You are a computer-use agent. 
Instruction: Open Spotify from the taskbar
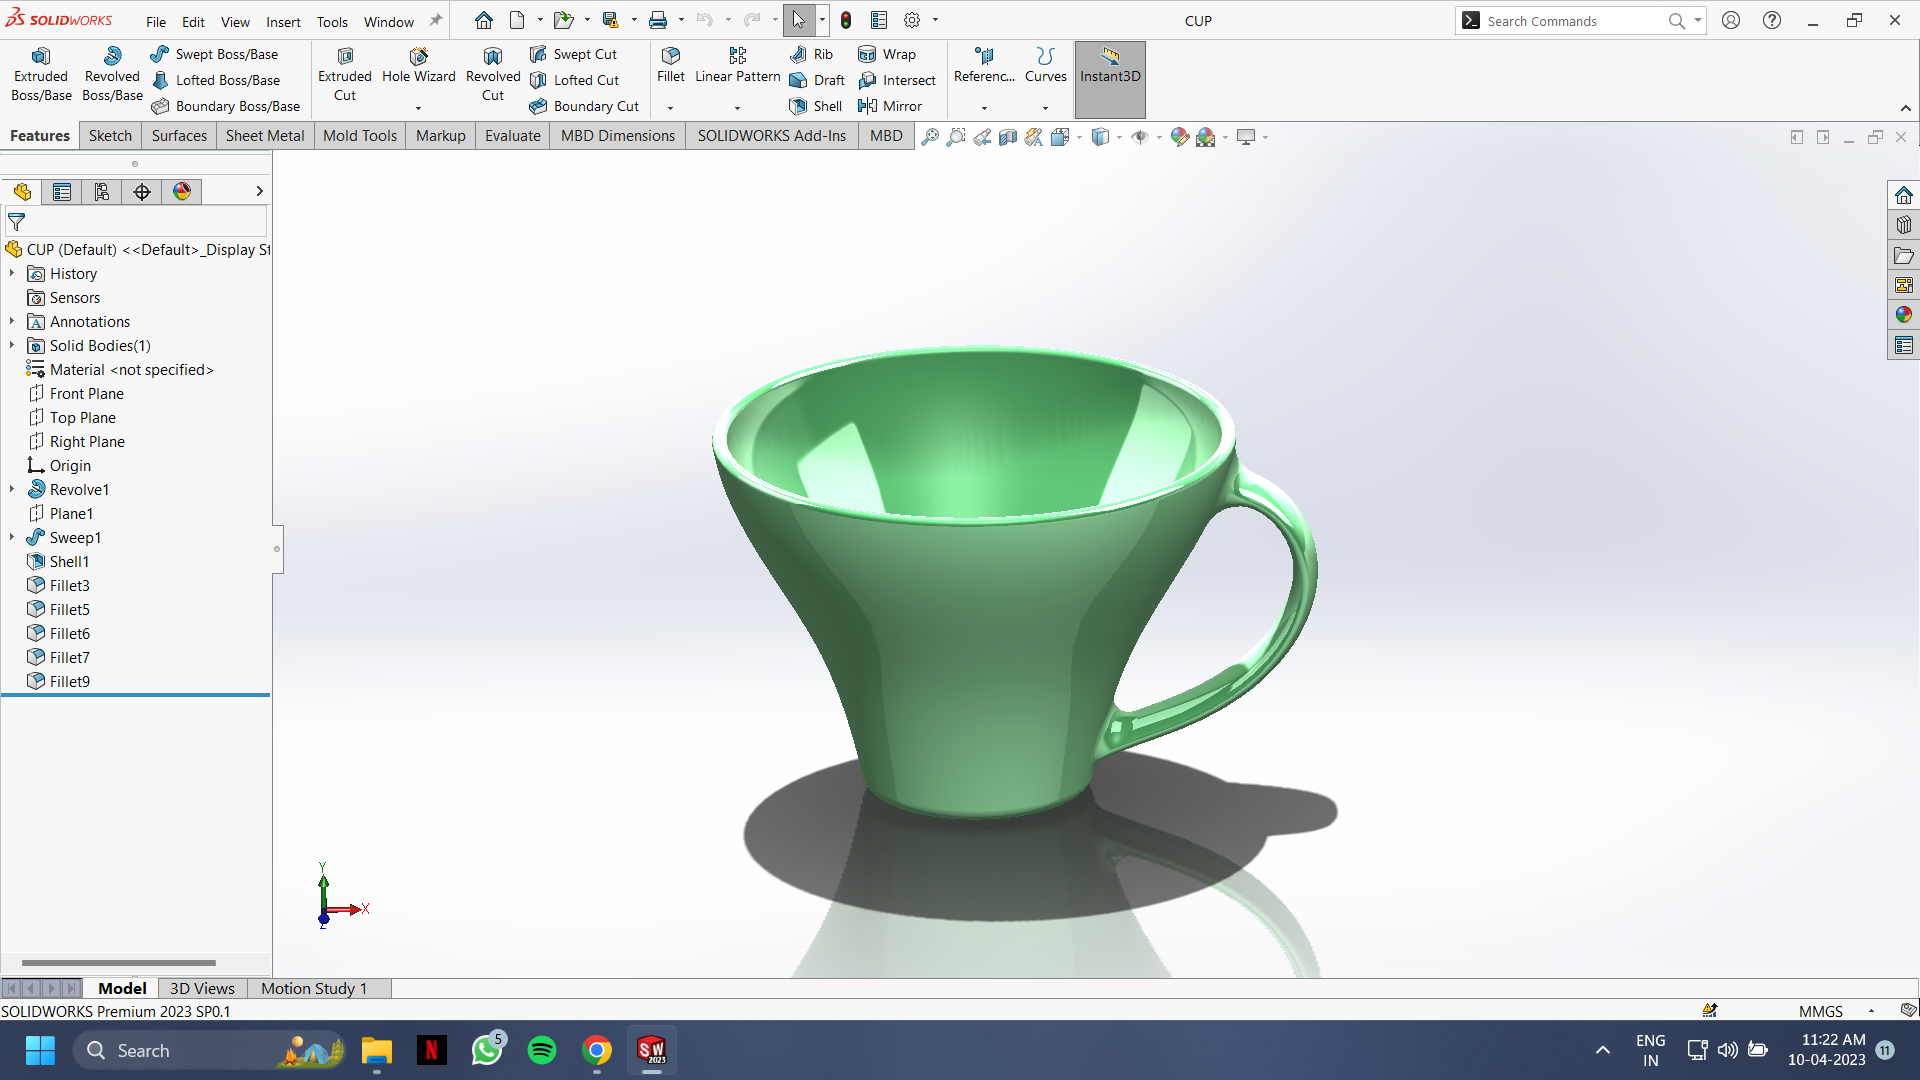[542, 1050]
